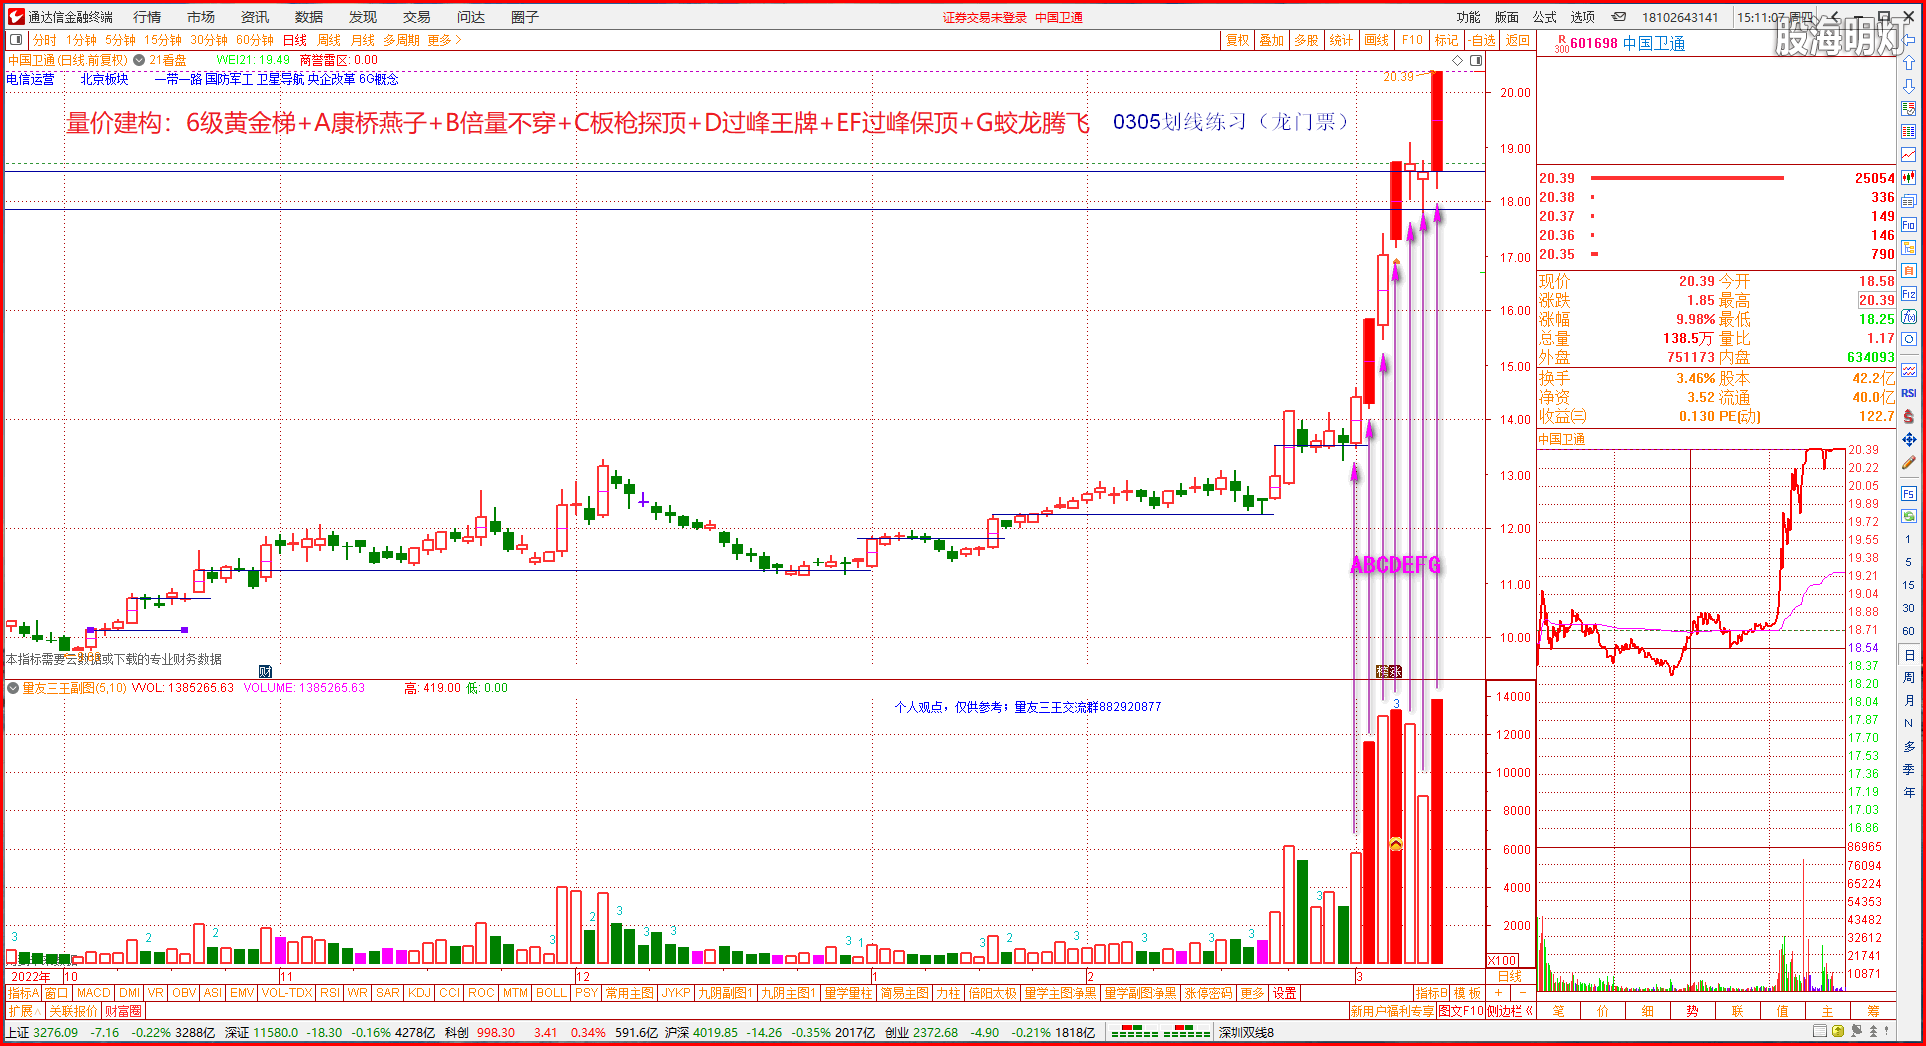
Task: Click the RSI sidebar icon
Action: 1909,393
